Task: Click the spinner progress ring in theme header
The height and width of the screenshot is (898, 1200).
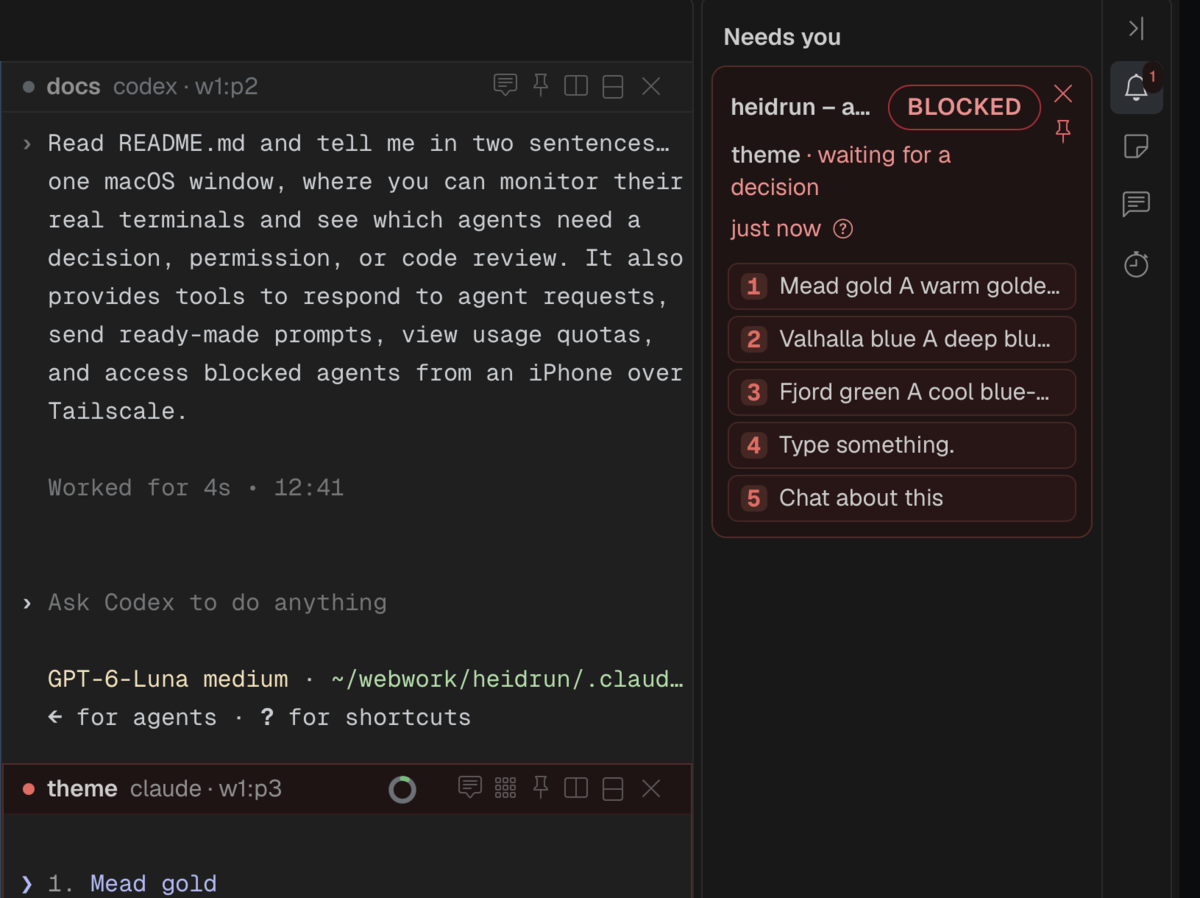Action: [x=402, y=790]
